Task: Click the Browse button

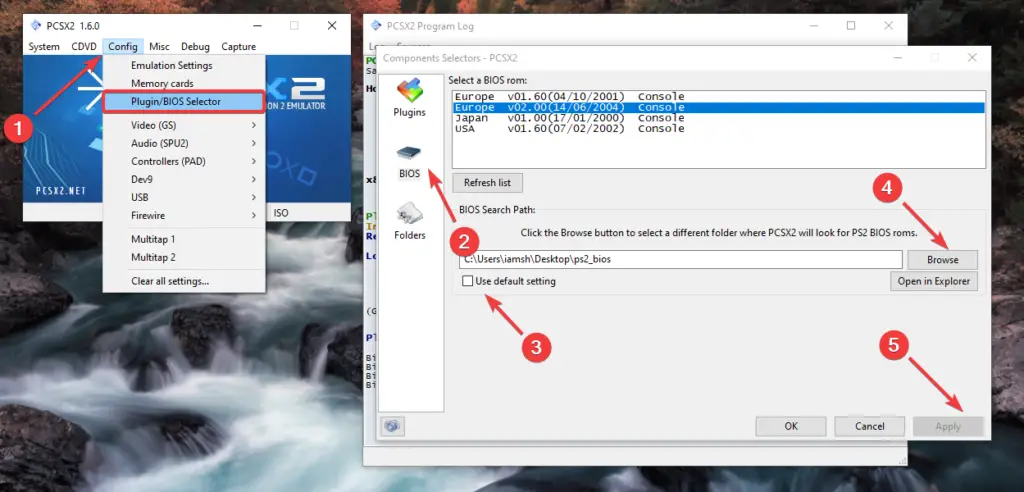Action: 942,259
